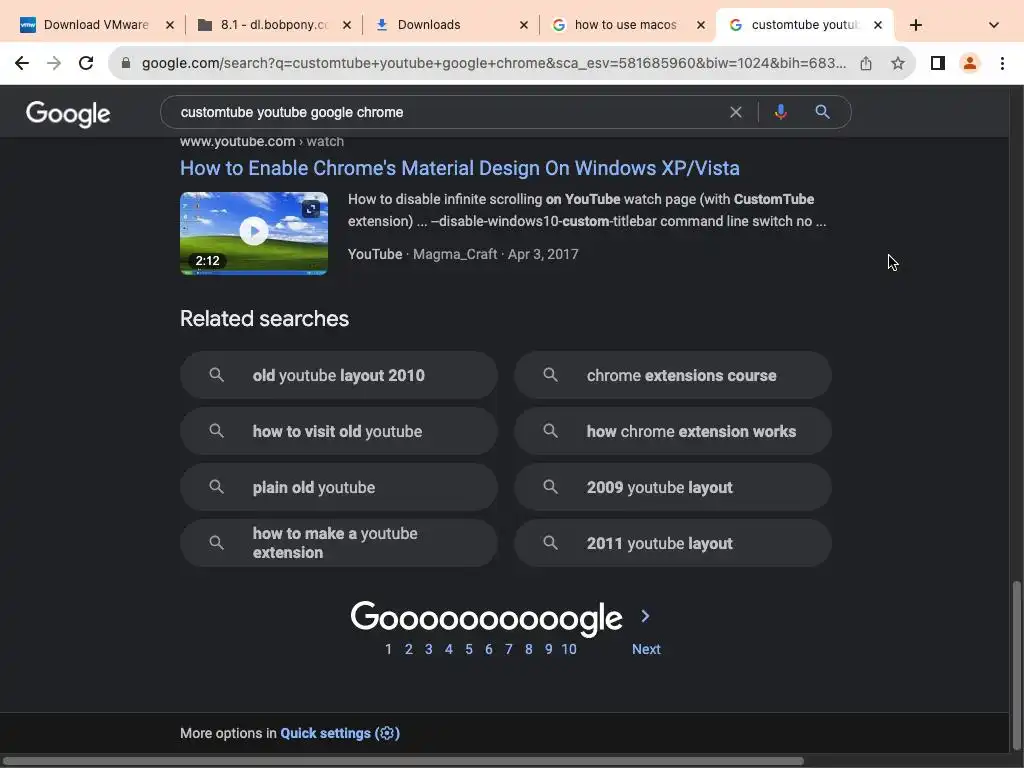This screenshot has width=1024, height=768.
Task: Open Quick settings link
Action: (x=340, y=733)
